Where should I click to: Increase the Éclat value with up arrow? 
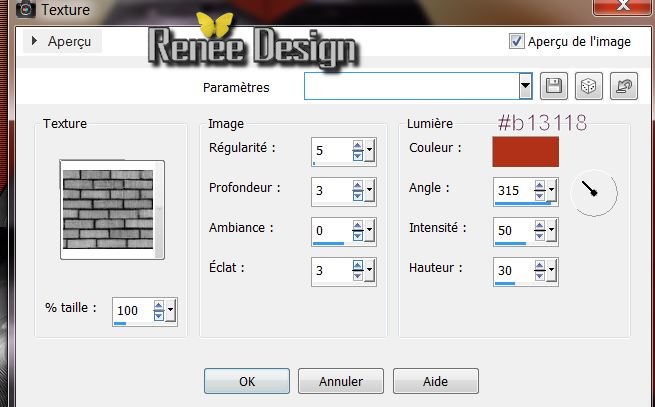[358, 266]
